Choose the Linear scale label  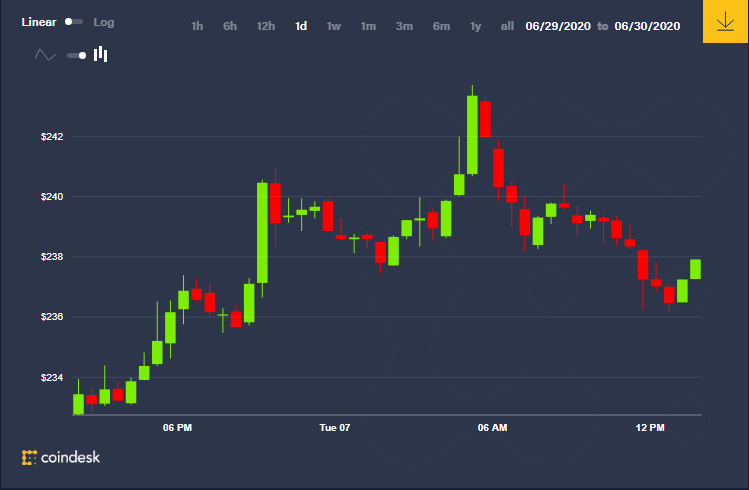[39, 22]
